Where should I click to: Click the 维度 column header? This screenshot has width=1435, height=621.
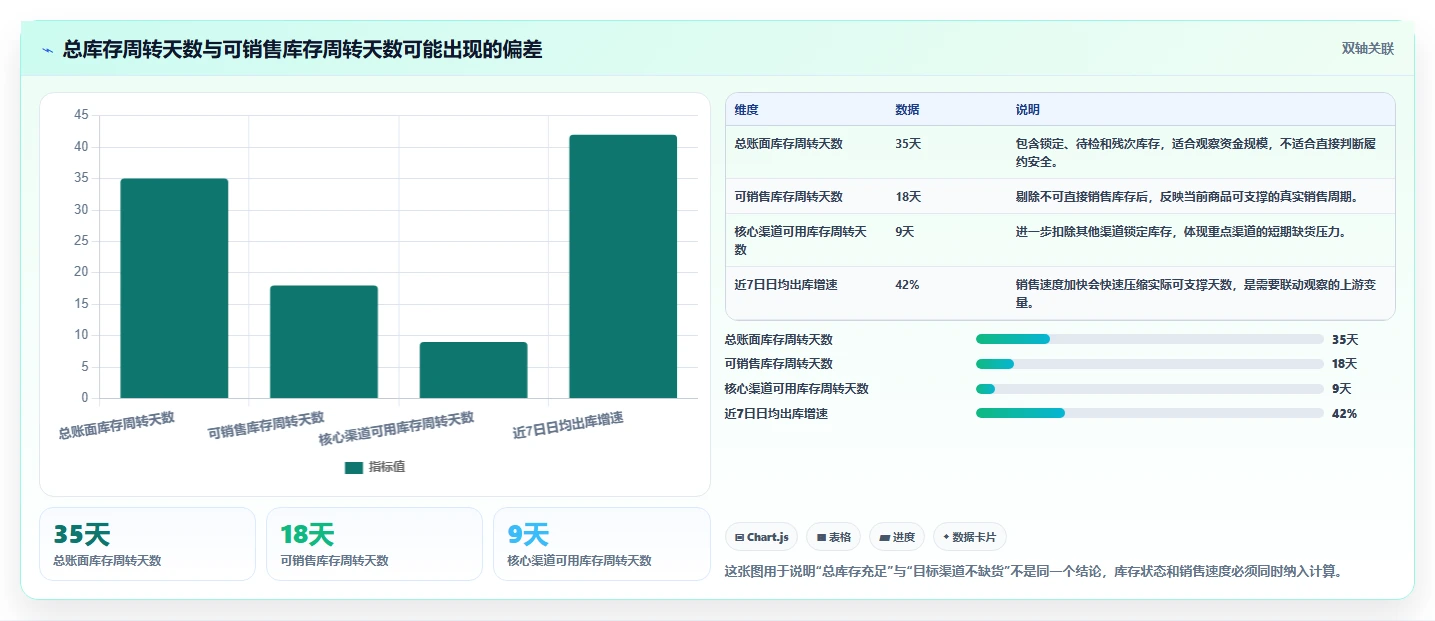[746, 110]
